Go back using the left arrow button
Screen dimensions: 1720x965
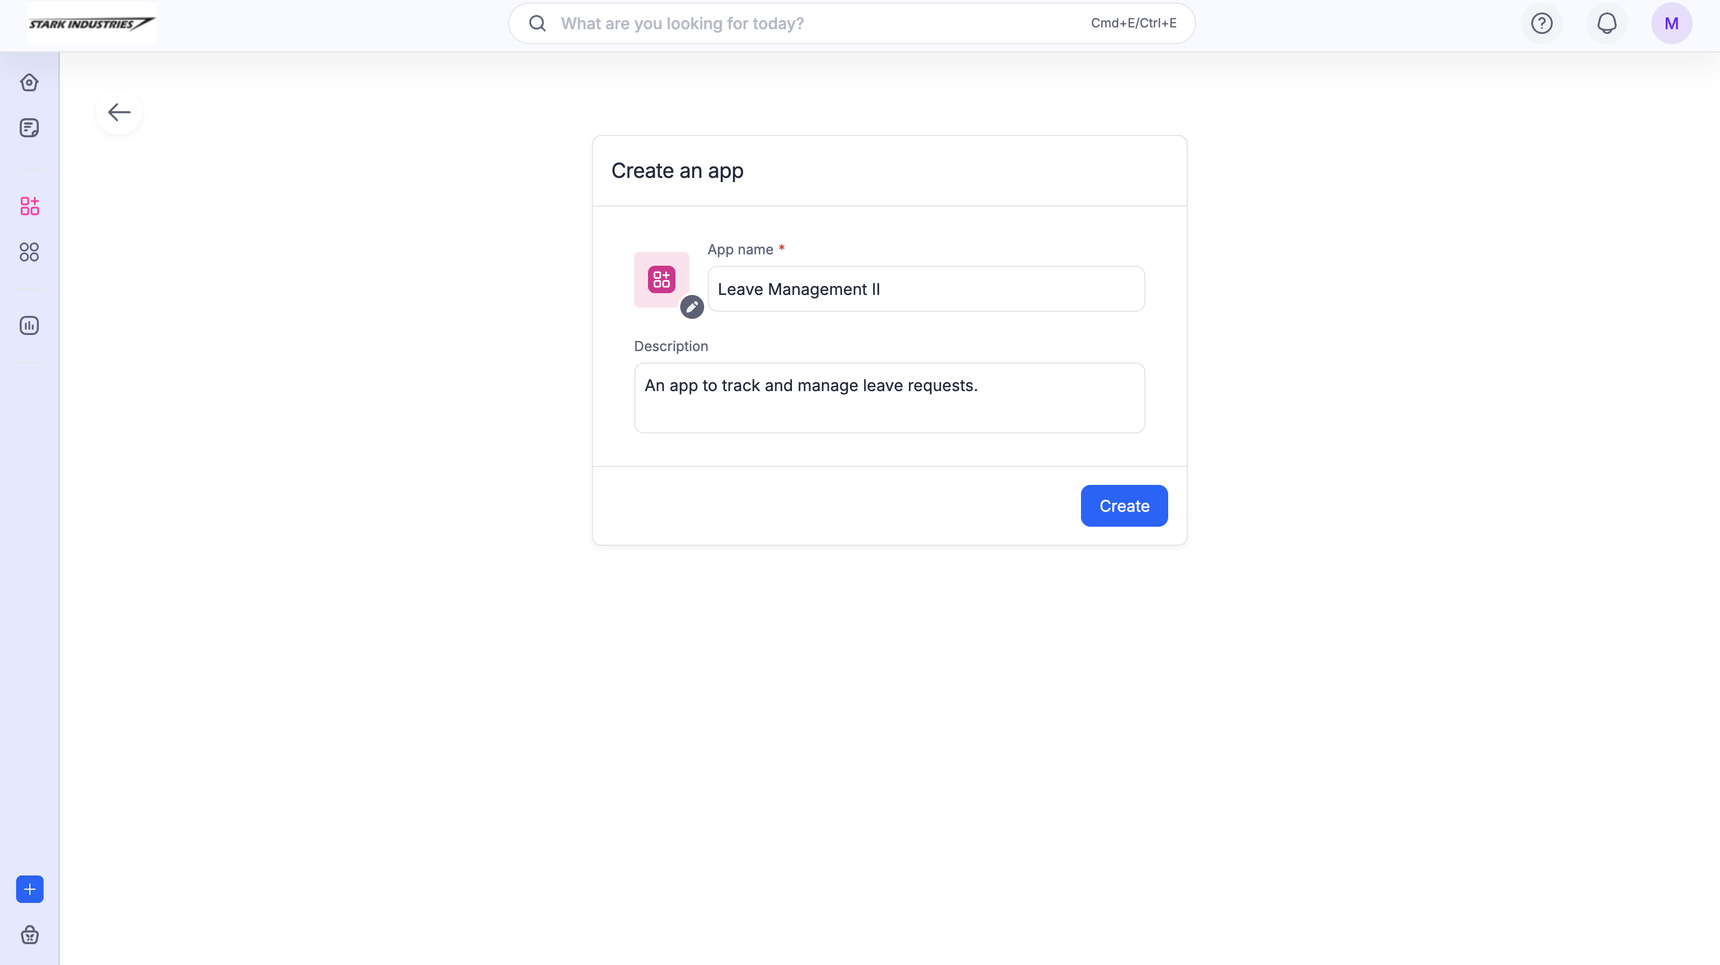pos(119,112)
